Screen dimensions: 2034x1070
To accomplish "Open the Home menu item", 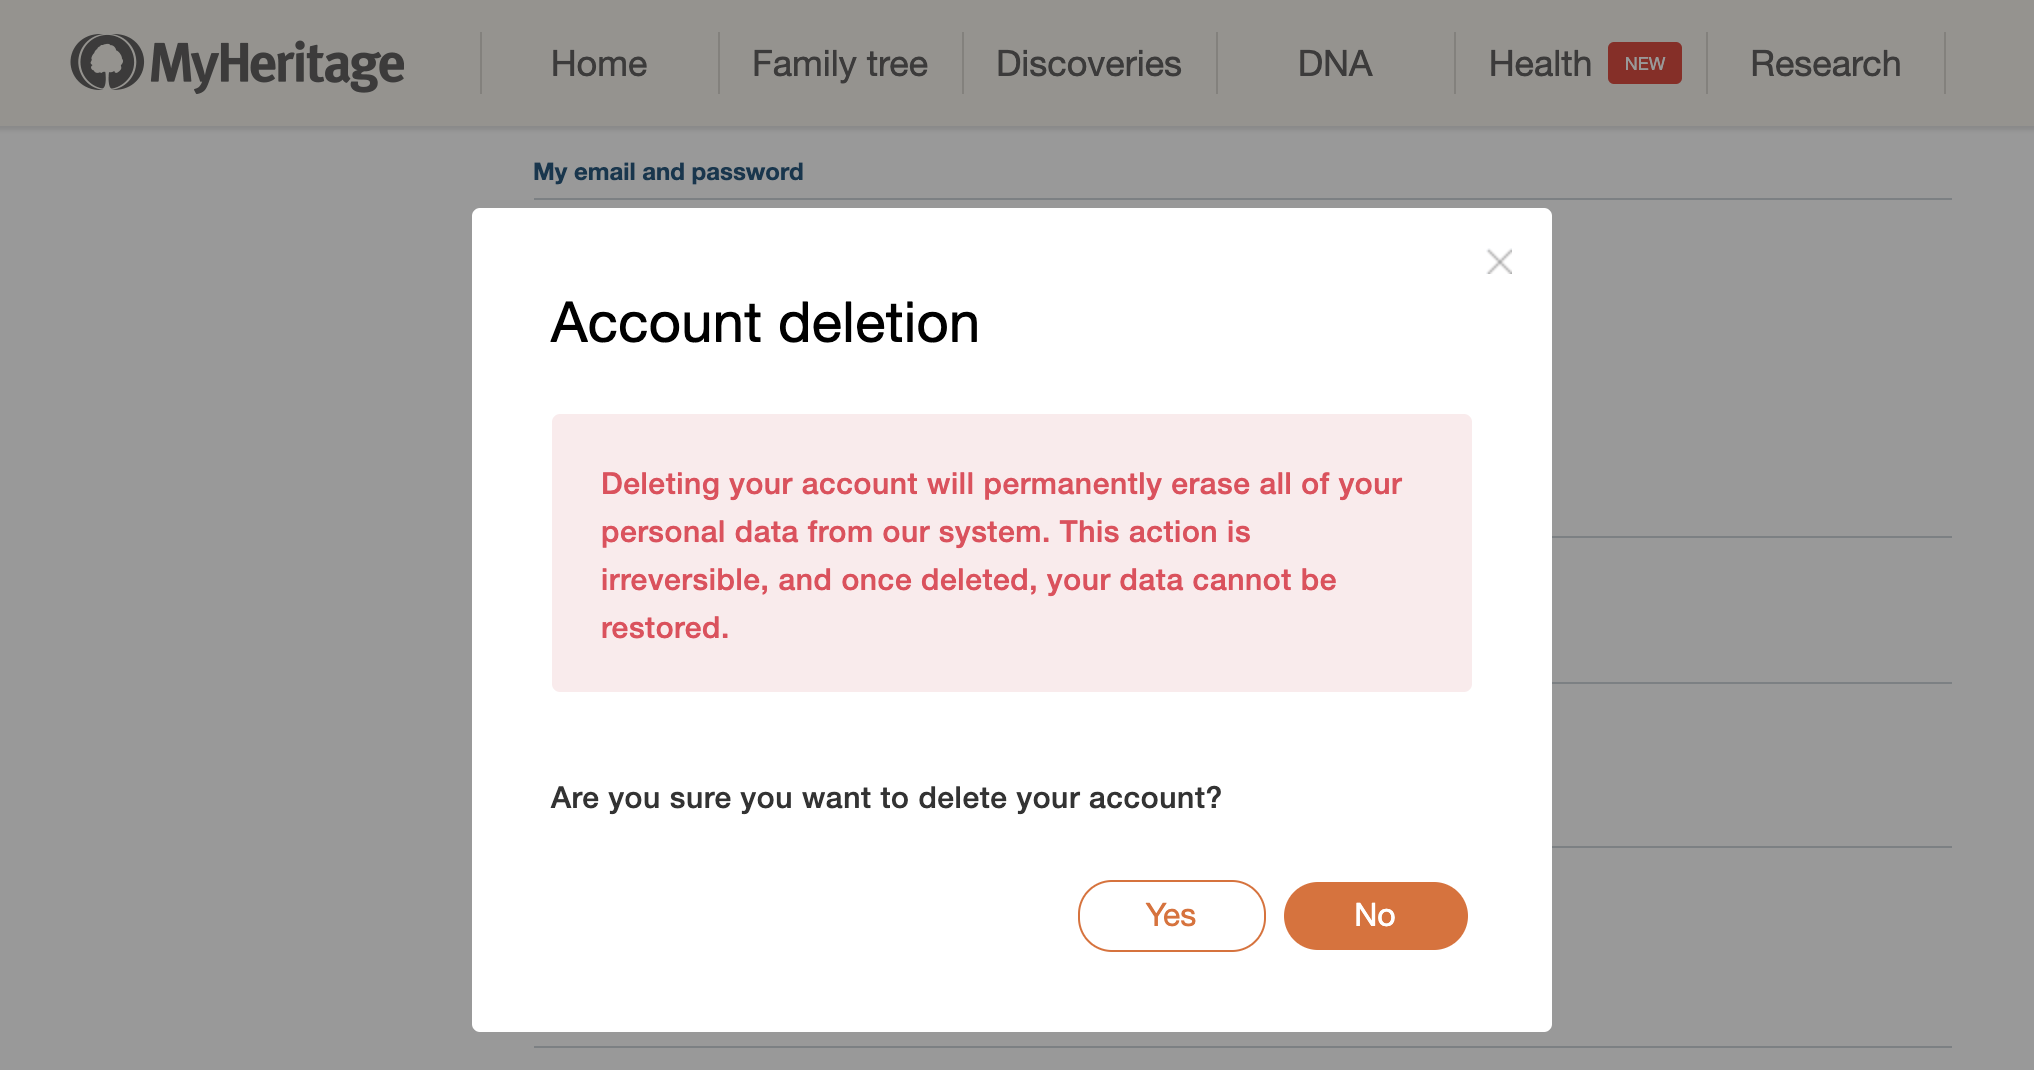I will (x=599, y=63).
